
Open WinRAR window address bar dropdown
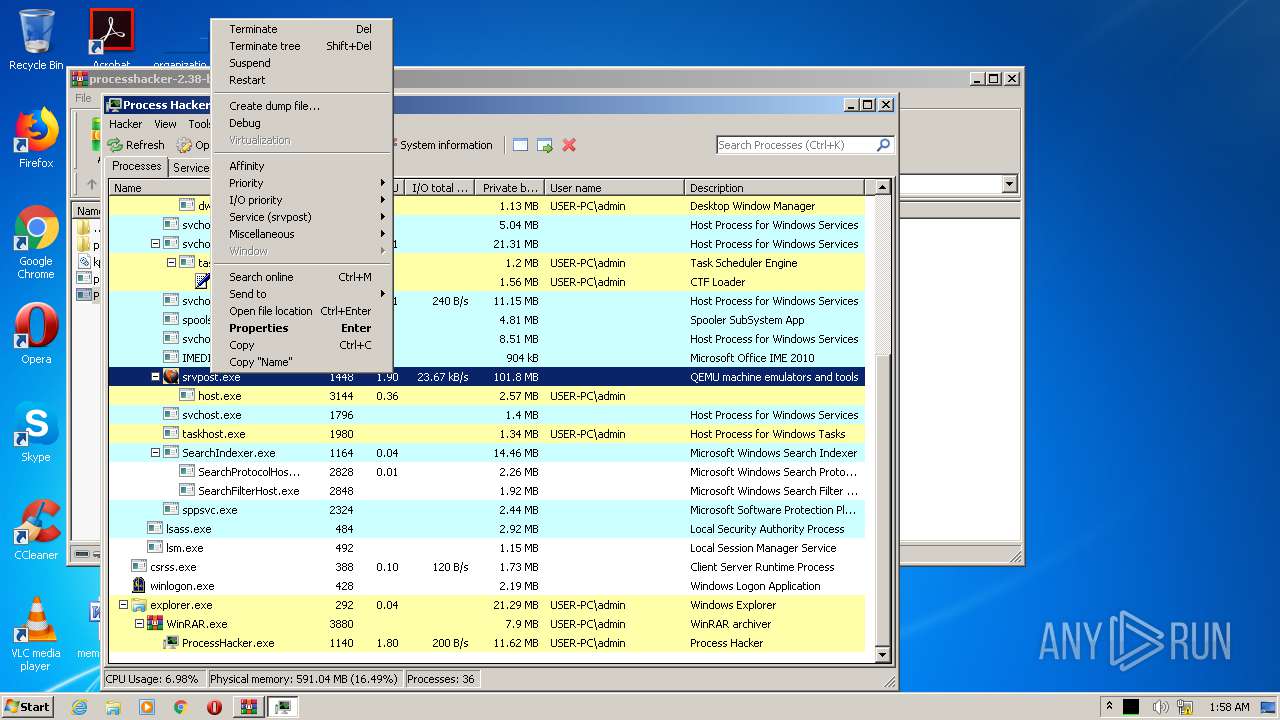pos(1008,184)
